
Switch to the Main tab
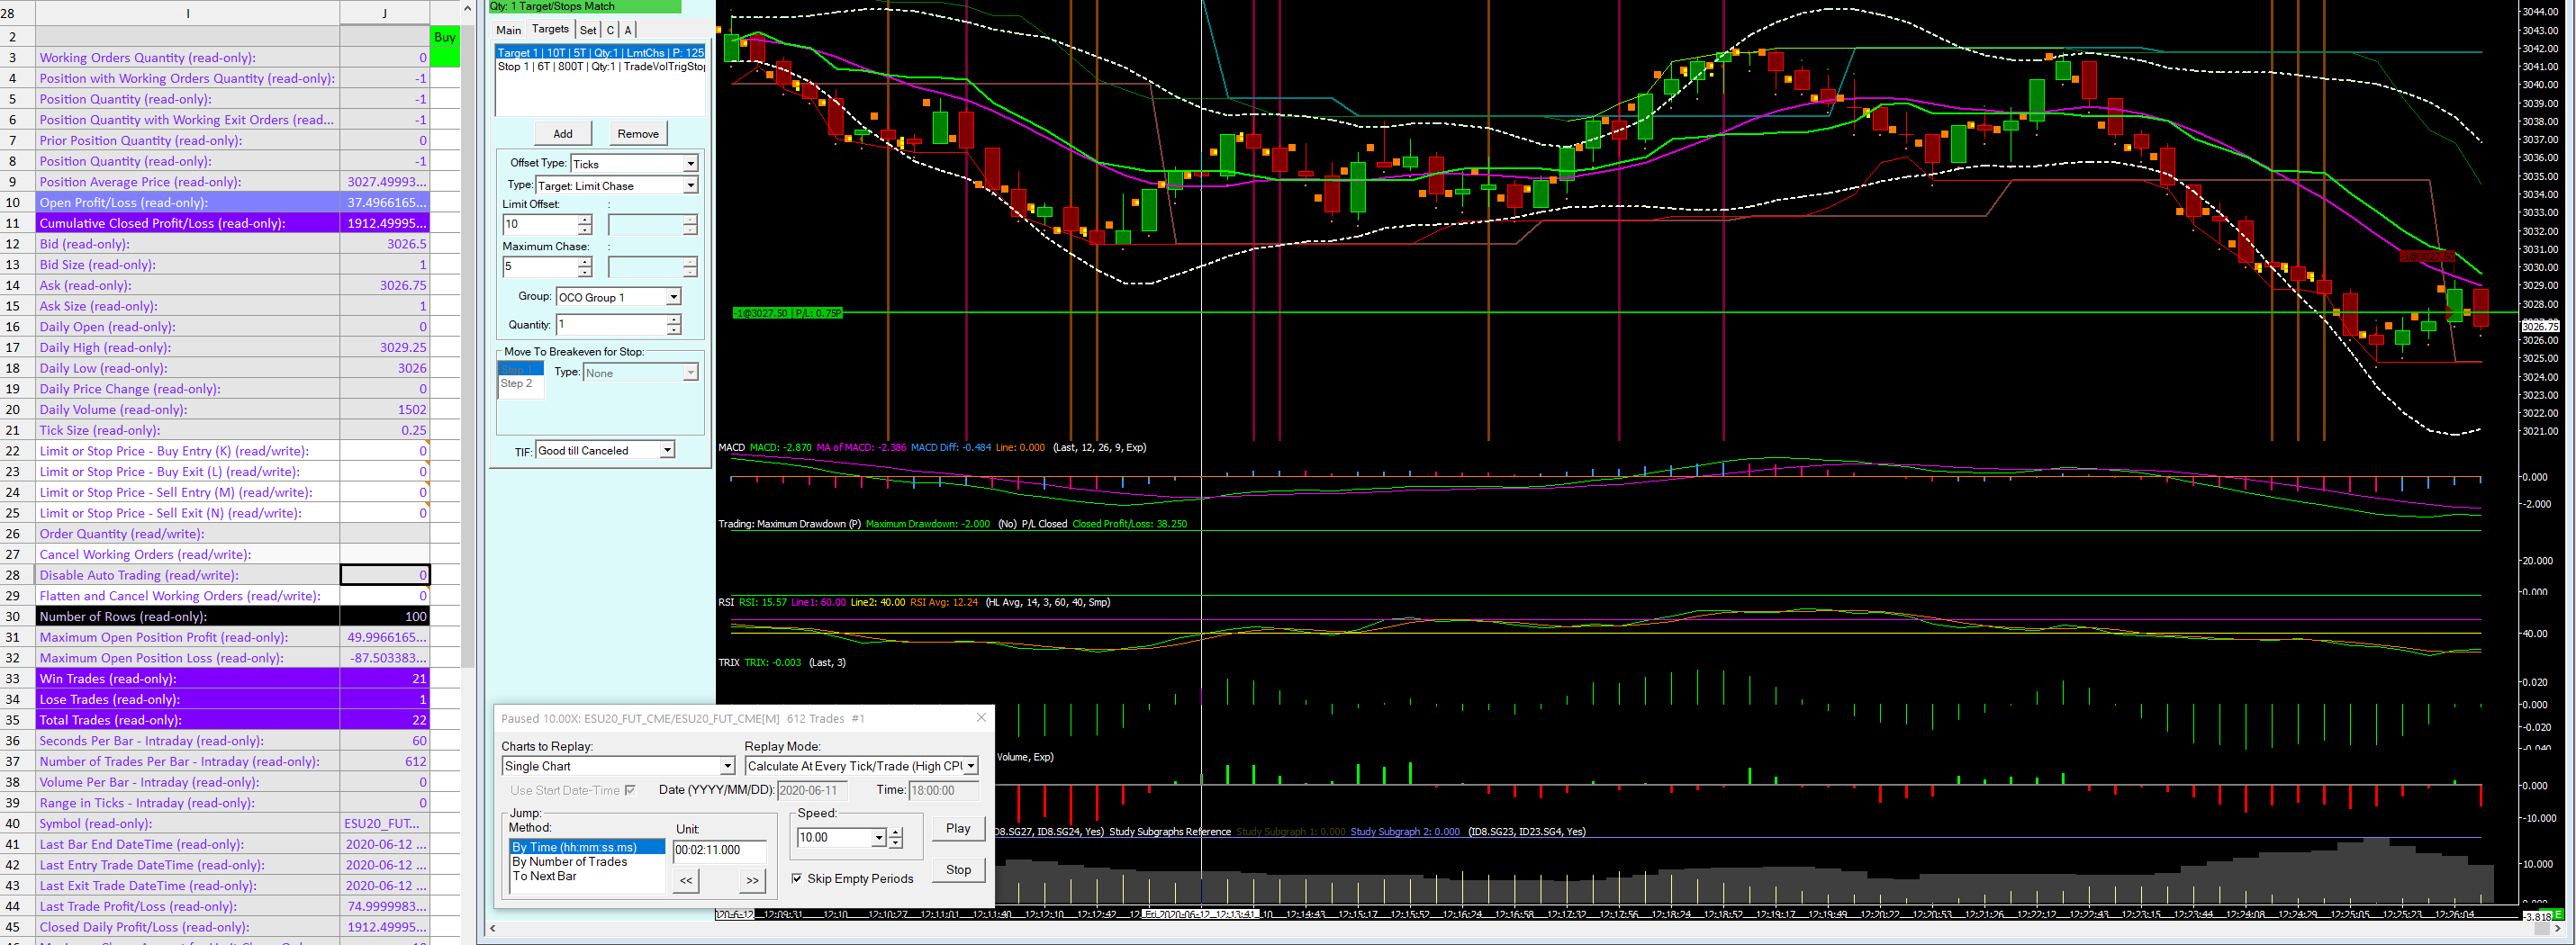click(508, 30)
